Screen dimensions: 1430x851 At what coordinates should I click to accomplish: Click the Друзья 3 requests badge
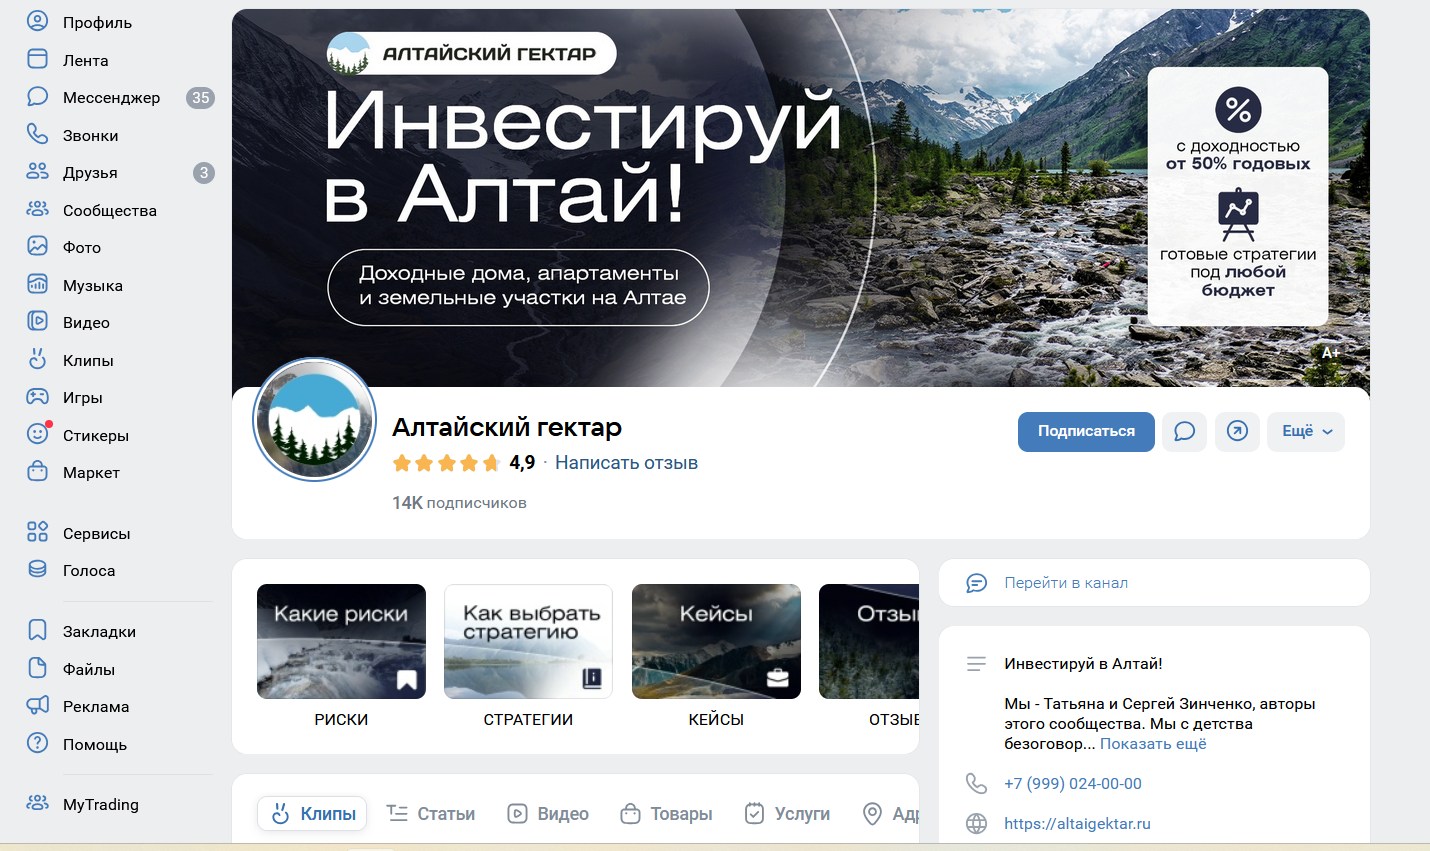204,173
